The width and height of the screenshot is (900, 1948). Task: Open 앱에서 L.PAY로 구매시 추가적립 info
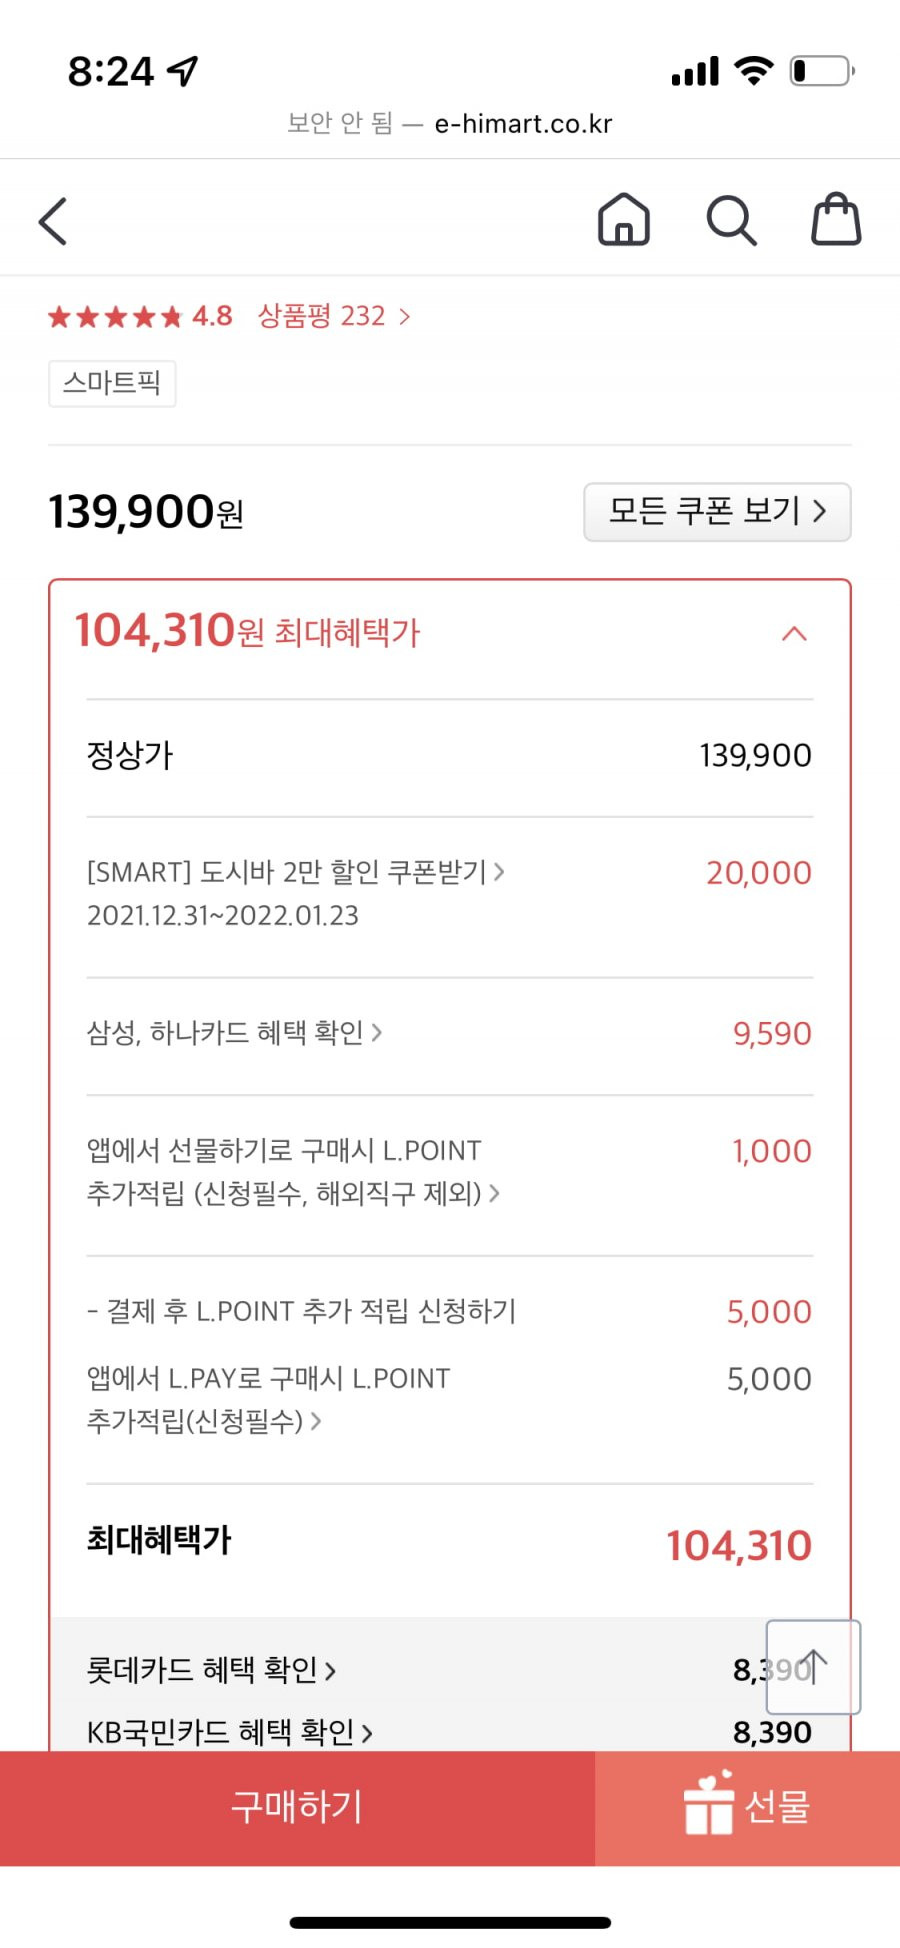[x=269, y=1399]
